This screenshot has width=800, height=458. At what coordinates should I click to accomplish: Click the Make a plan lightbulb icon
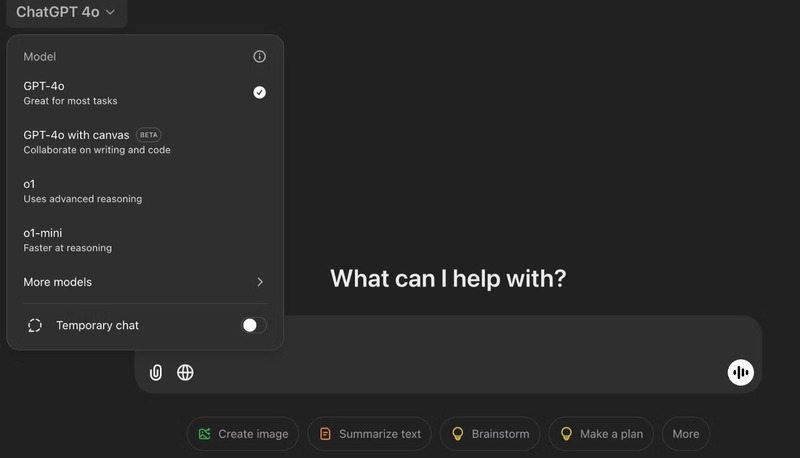tap(566, 434)
